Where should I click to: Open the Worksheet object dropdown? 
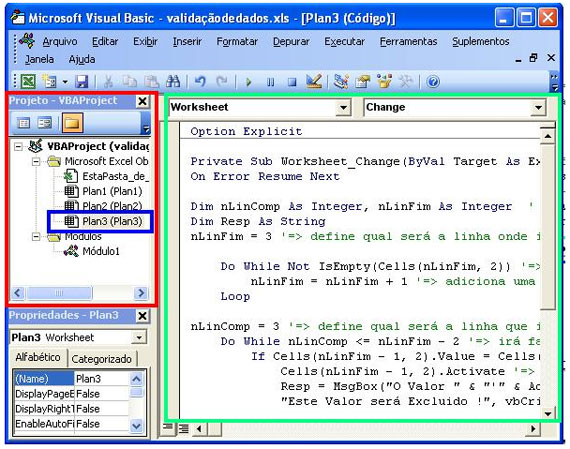pyautogui.click(x=343, y=108)
